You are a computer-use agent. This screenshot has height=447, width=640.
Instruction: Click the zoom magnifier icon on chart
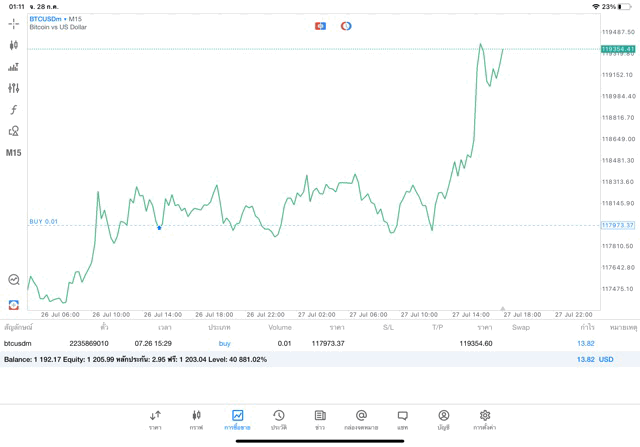(14, 281)
